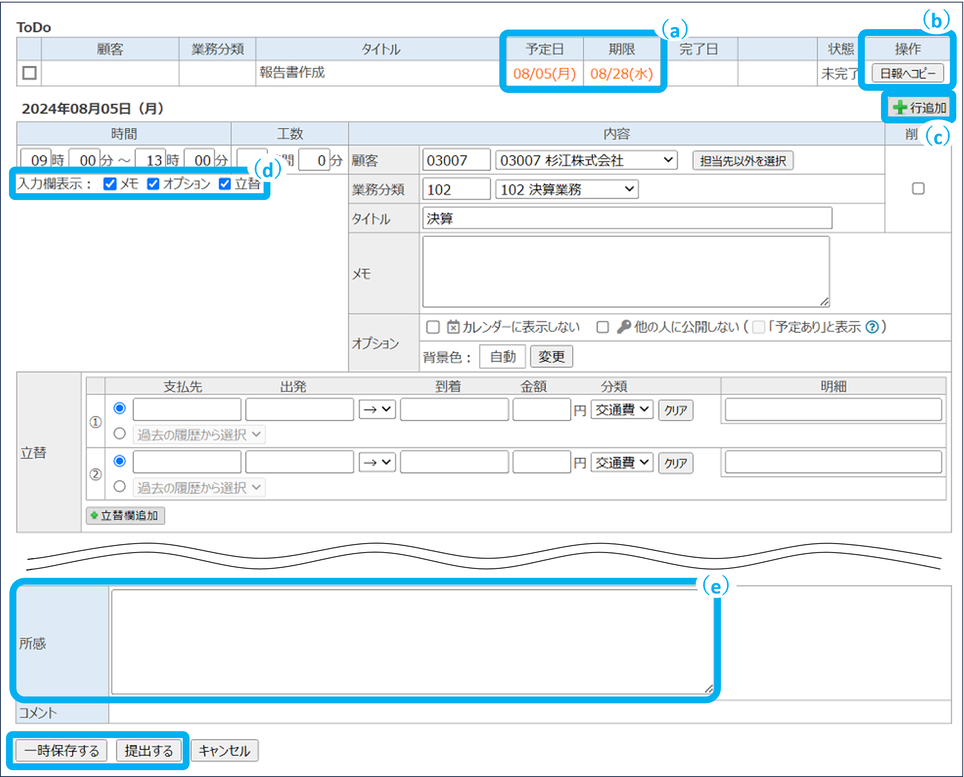Click the 変更 background color button
Image resolution: width=964 pixels, height=777 pixels.
click(x=551, y=357)
